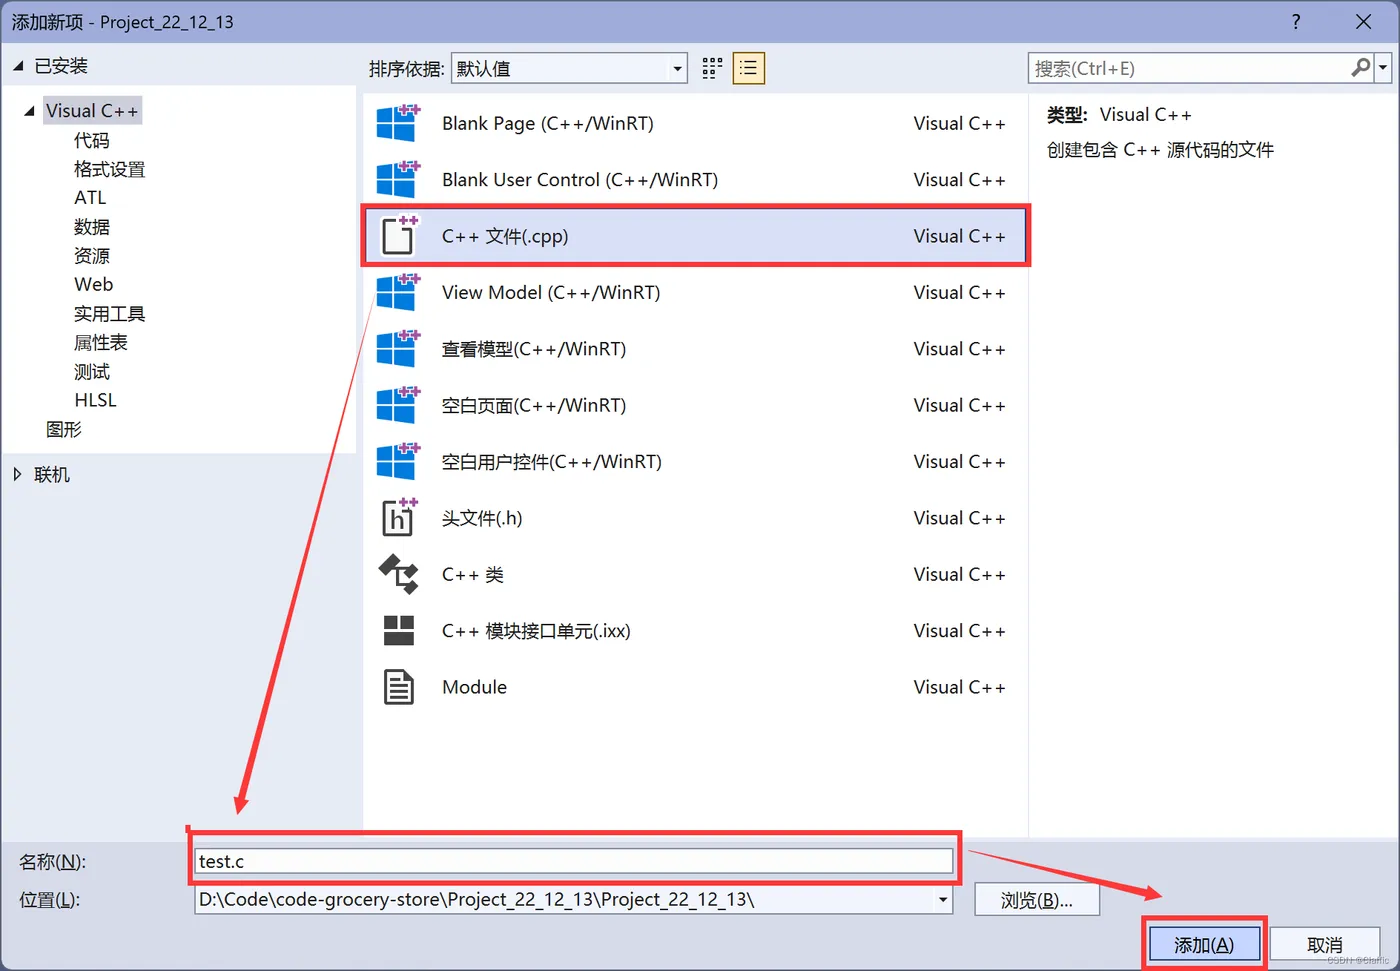Expand the 联机 section
This screenshot has width=1400, height=971.
click(x=17, y=474)
